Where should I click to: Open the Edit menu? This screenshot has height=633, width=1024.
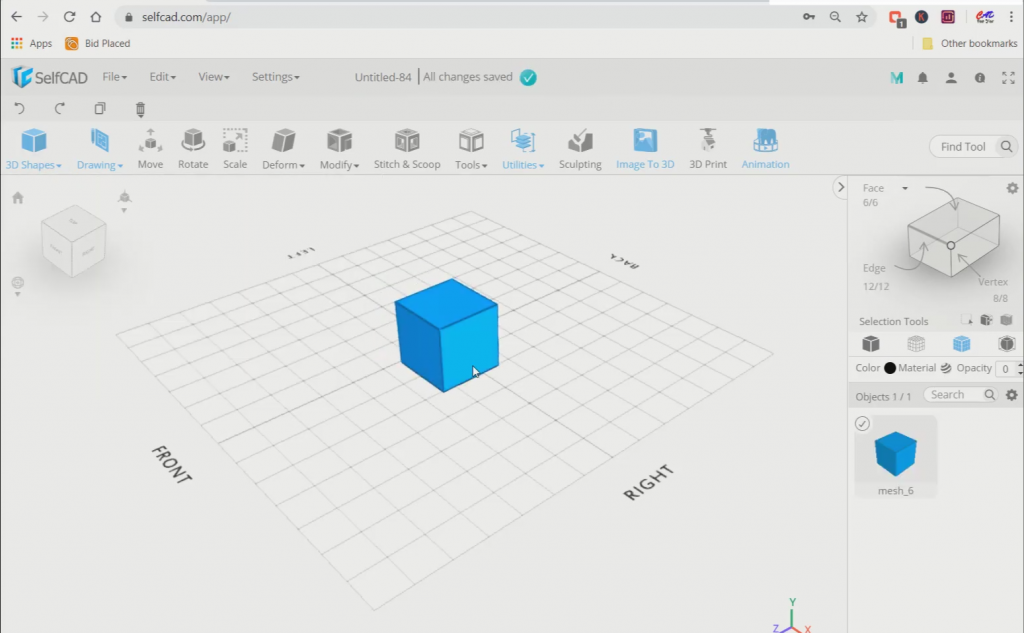[x=160, y=76]
